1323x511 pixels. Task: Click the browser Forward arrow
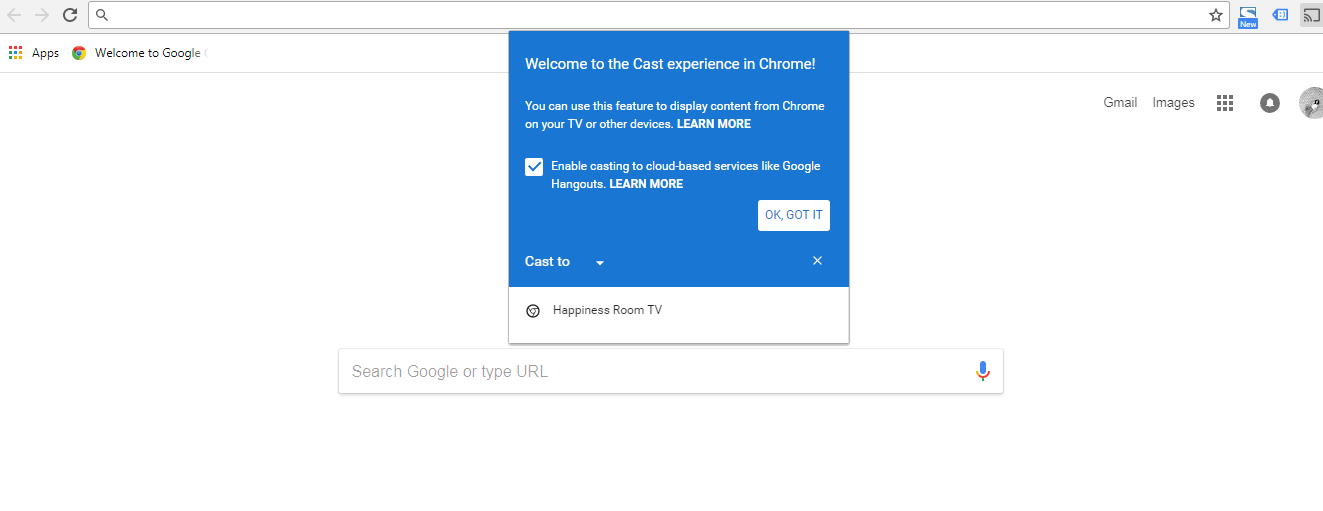click(42, 15)
